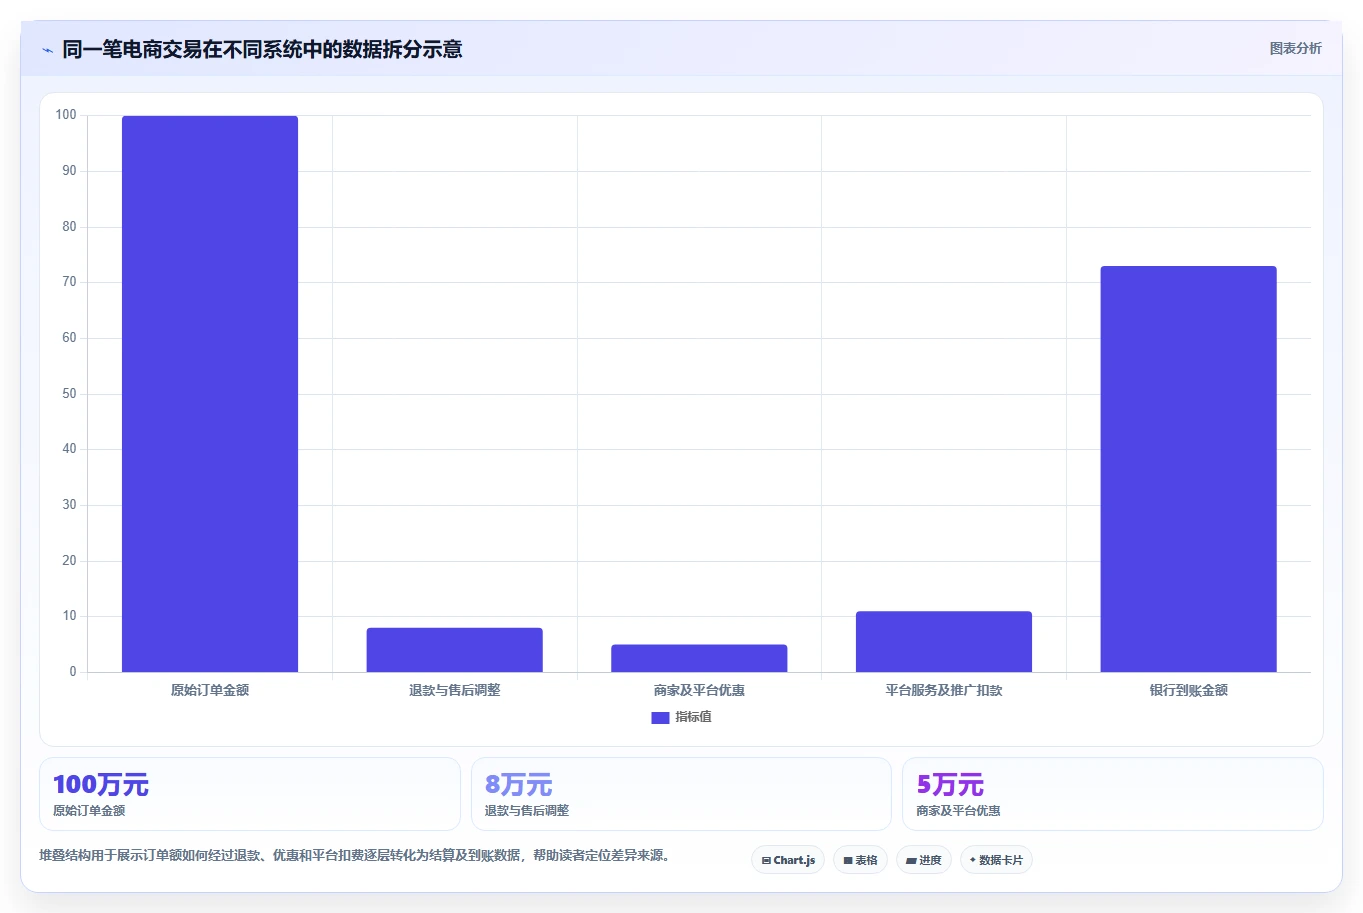
Task: Click the 原始订单金额 x-axis label
Action: coord(210,690)
